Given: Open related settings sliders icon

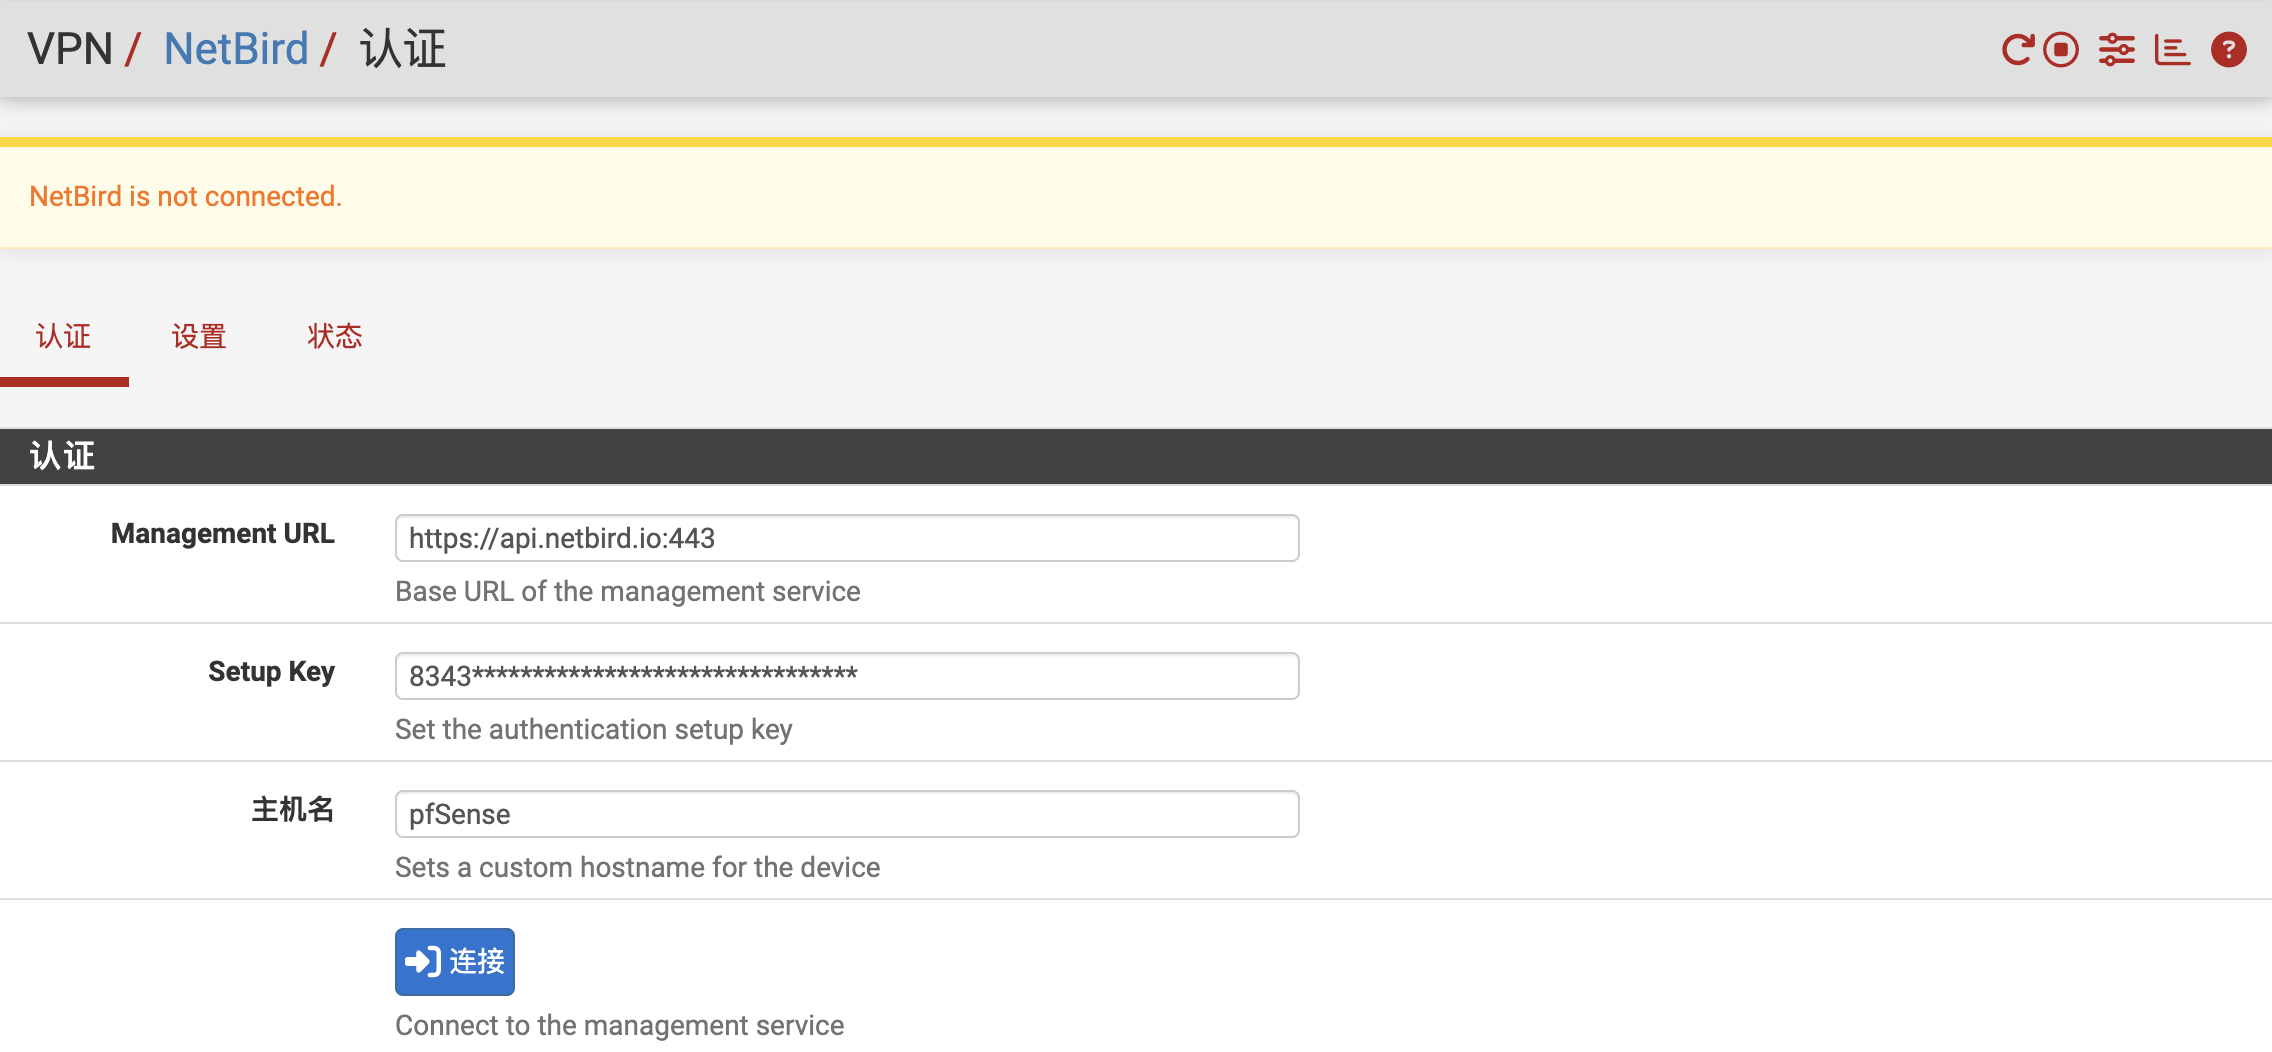Looking at the screenshot, I should tap(2117, 49).
